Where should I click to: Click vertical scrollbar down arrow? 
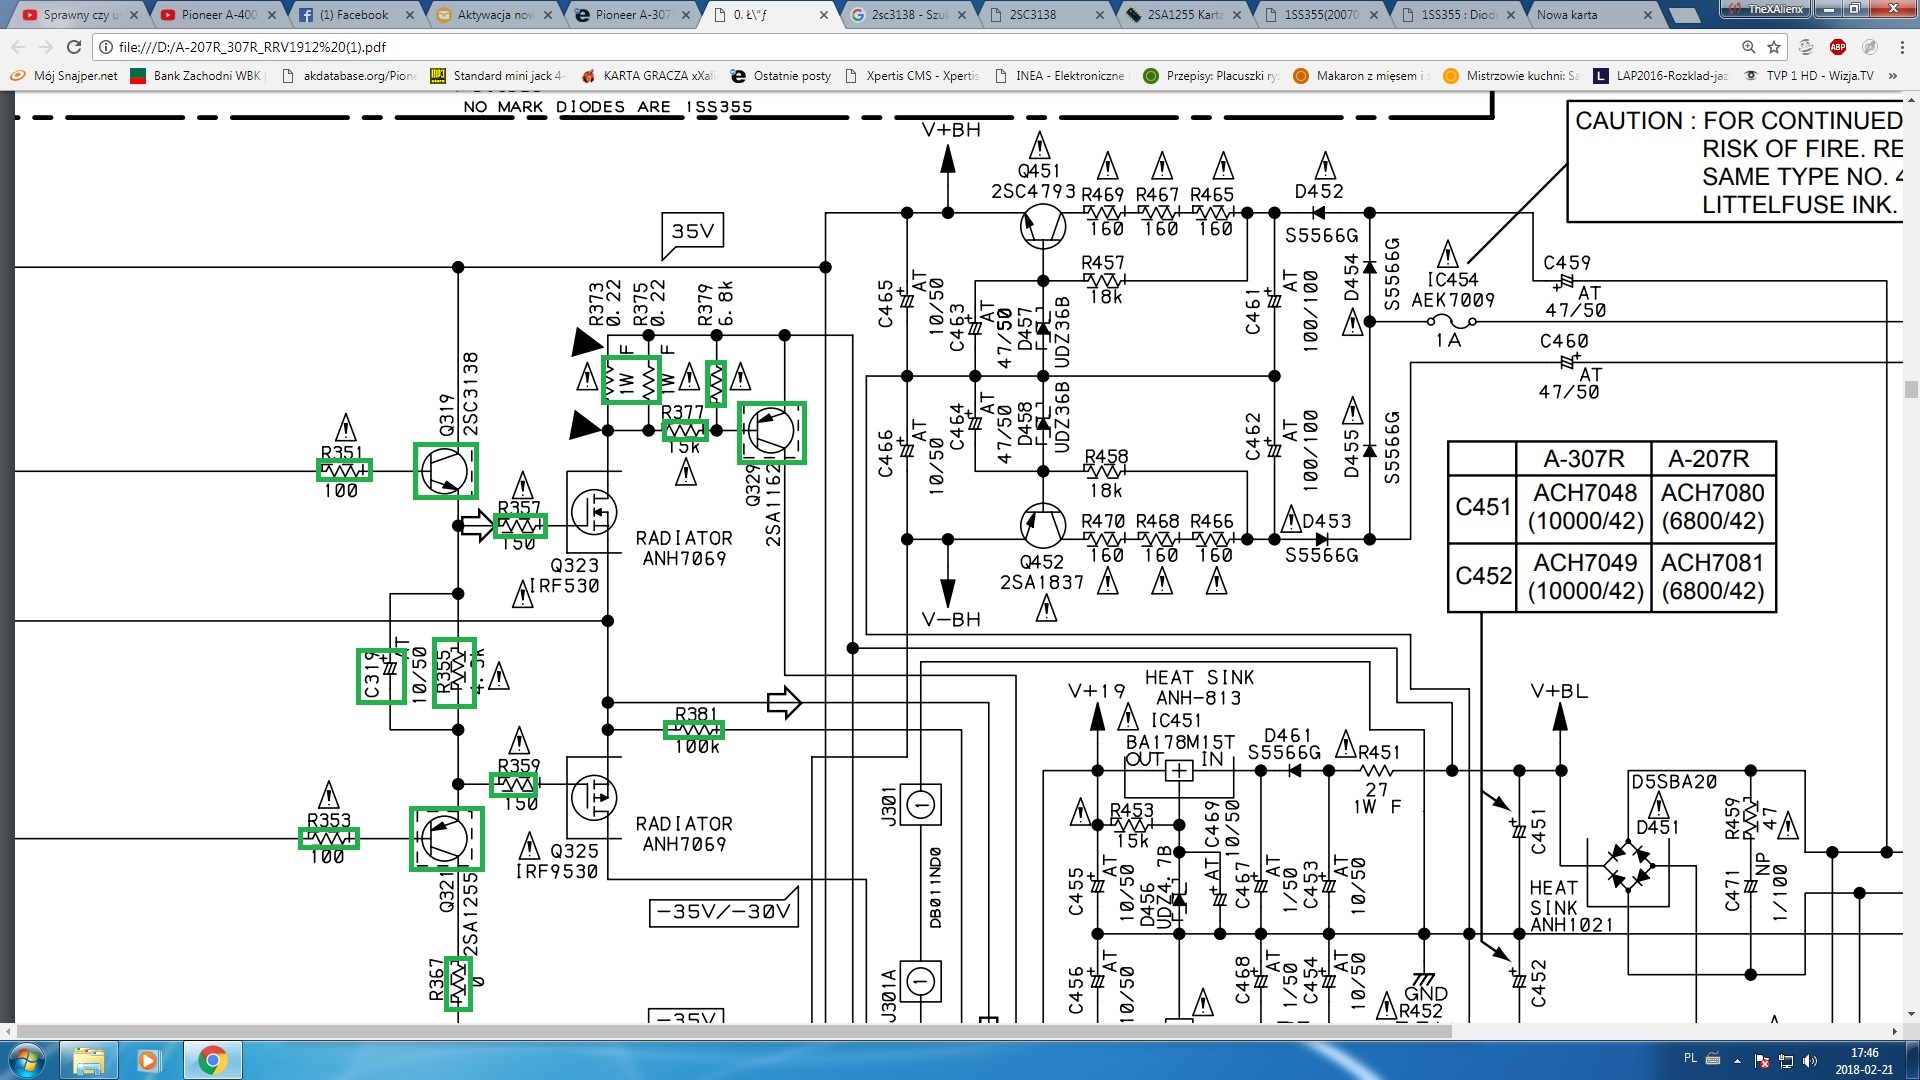pos(1911,1015)
